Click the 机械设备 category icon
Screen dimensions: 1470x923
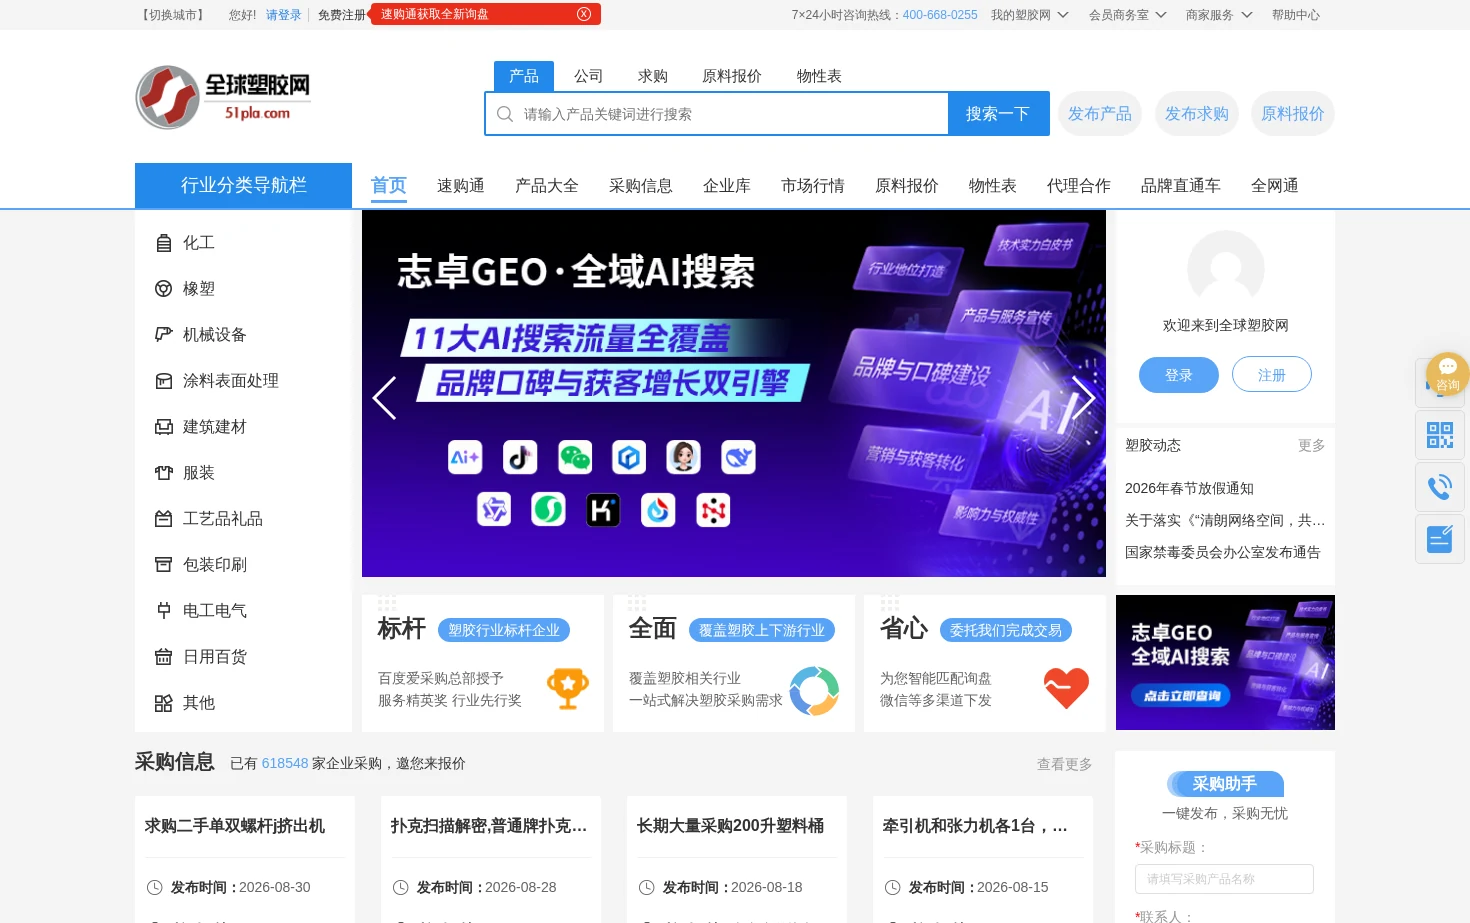[164, 335]
